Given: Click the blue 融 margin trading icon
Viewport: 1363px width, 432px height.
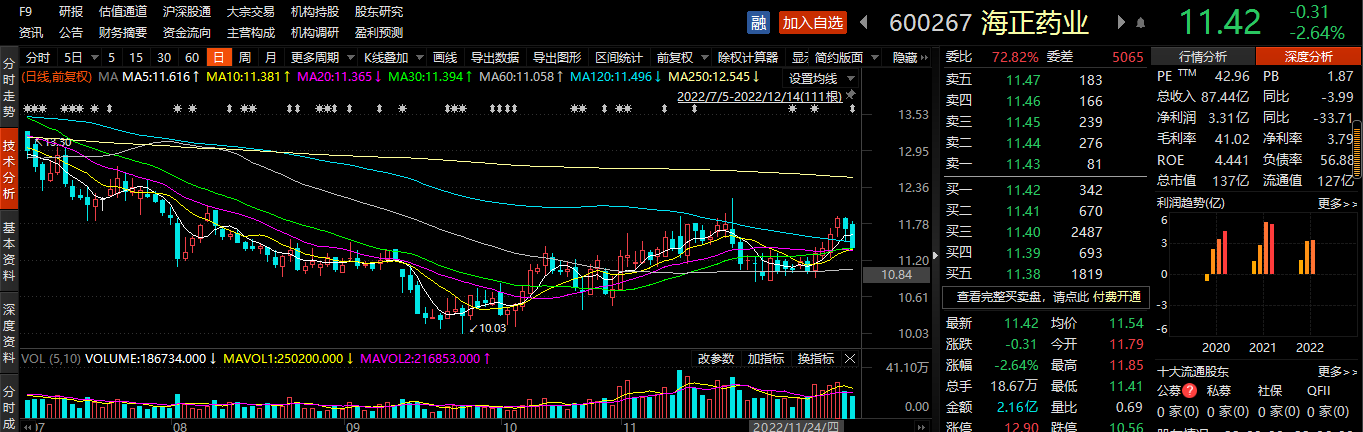Looking at the screenshot, I should [x=759, y=22].
